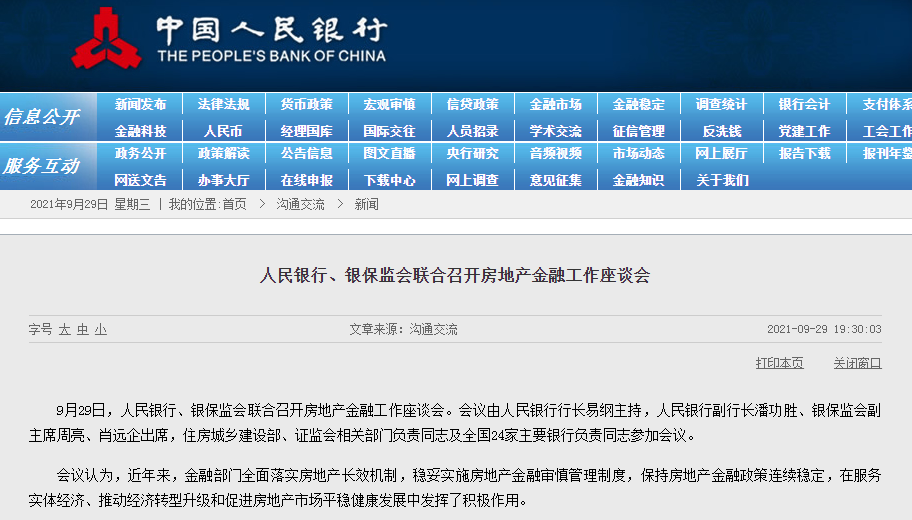
Task: Click the People's Bank of China red logo
Action: click(x=106, y=38)
